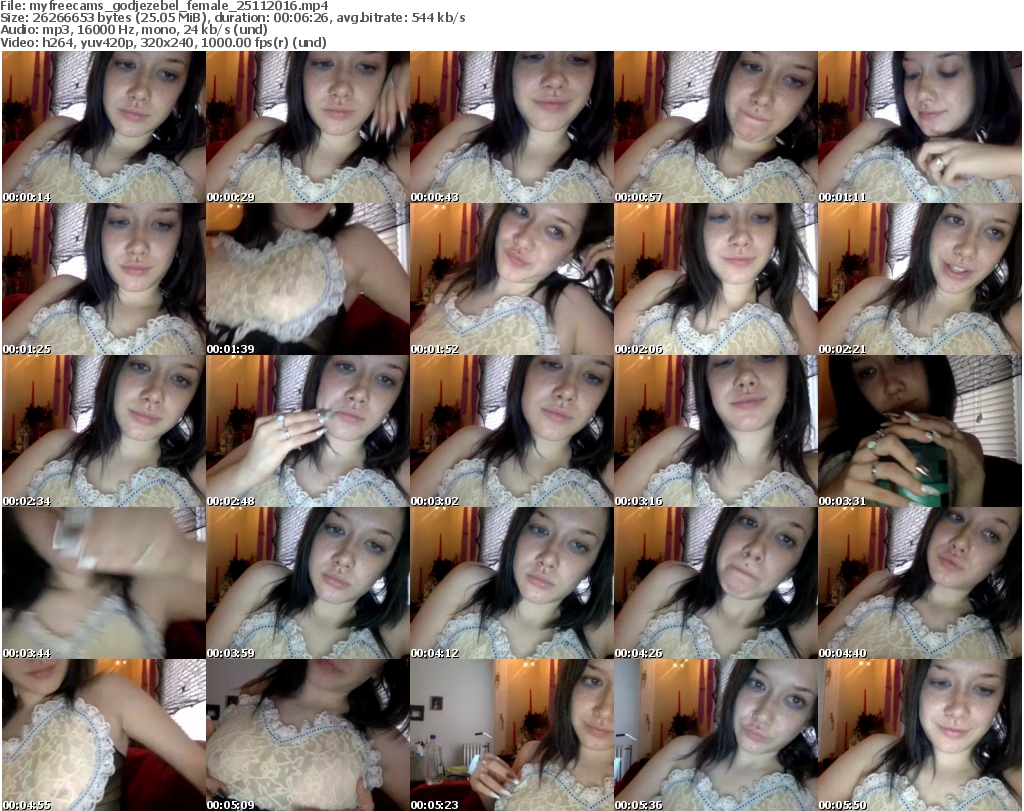This screenshot has width=1024, height=811.
Task: Open the last thumbnail at 00:05:50
Action: 919,735
